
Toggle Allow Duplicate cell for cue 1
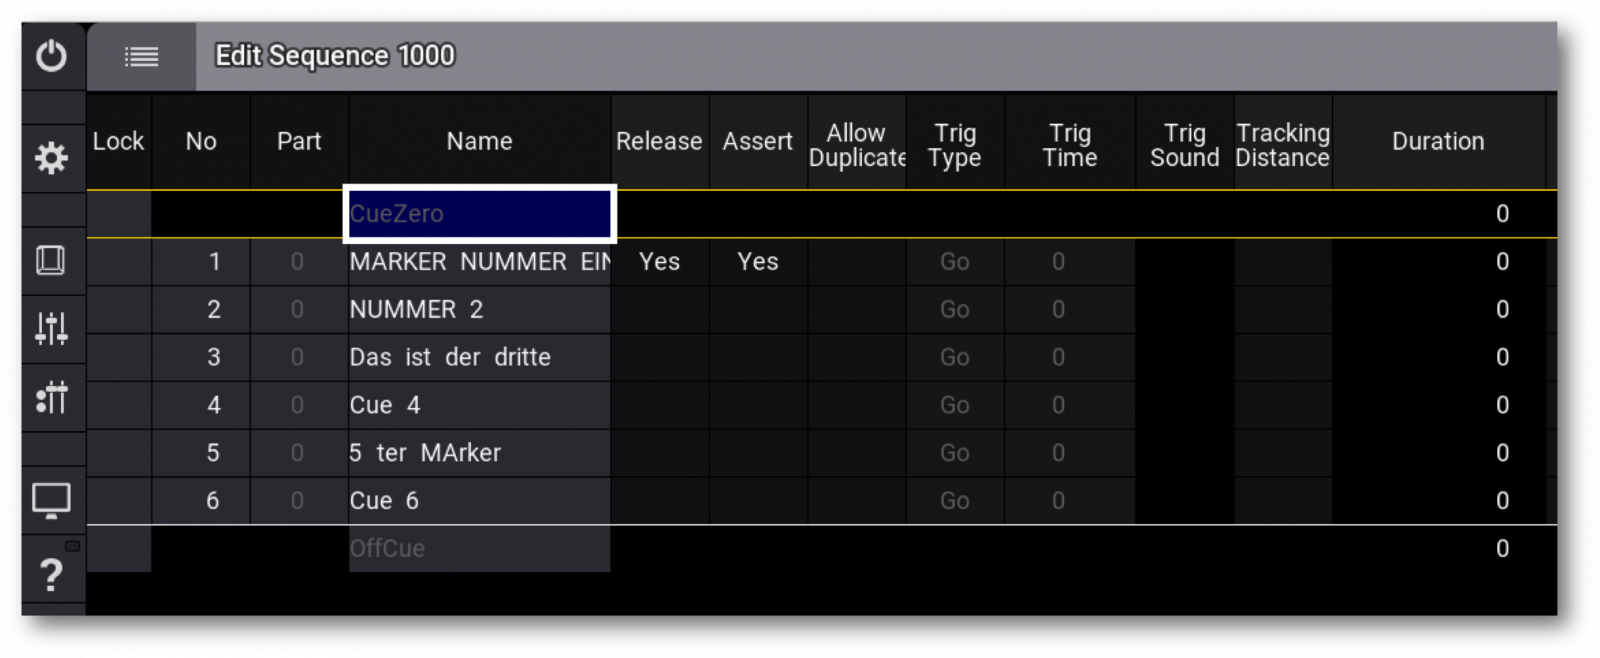tap(856, 262)
